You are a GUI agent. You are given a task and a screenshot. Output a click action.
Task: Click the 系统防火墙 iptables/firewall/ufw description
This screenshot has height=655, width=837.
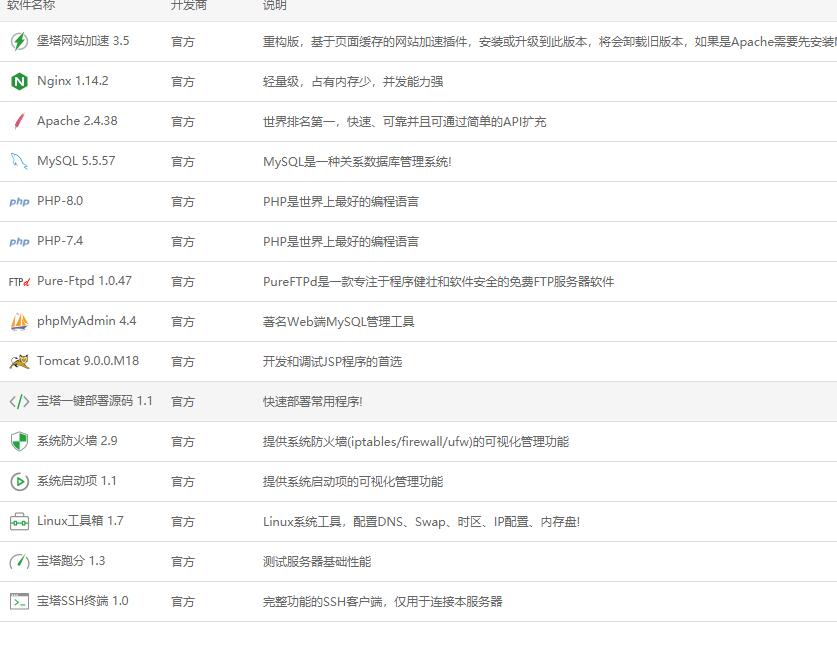click(416, 442)
